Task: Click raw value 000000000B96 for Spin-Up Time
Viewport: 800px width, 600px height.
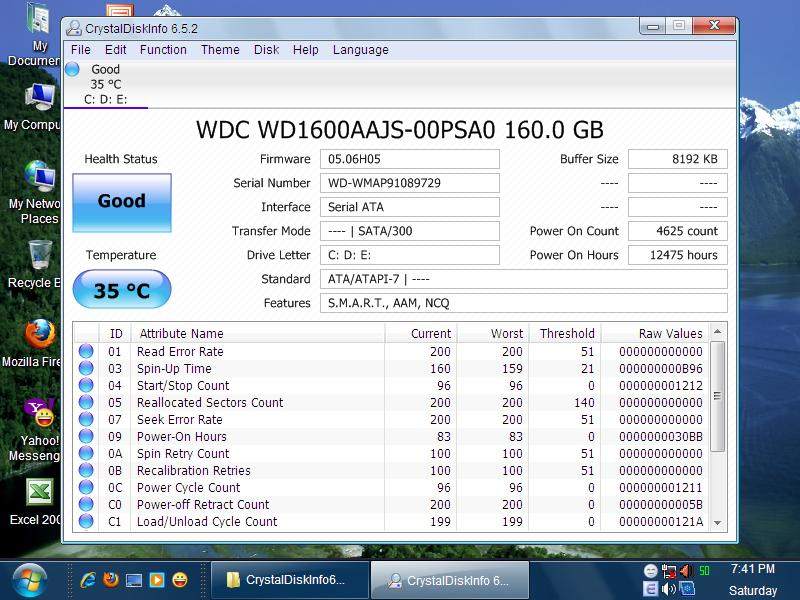Action: pos(661,368)
